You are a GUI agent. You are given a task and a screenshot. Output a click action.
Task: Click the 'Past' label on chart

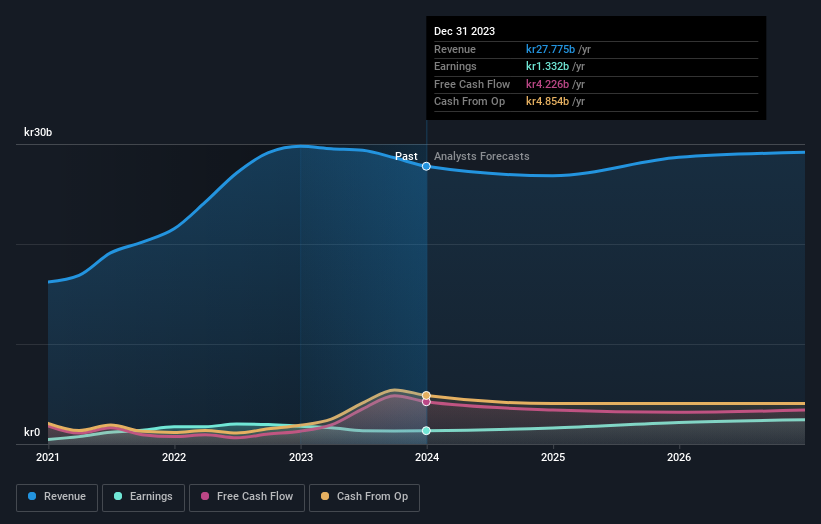(x=406, y=157)
